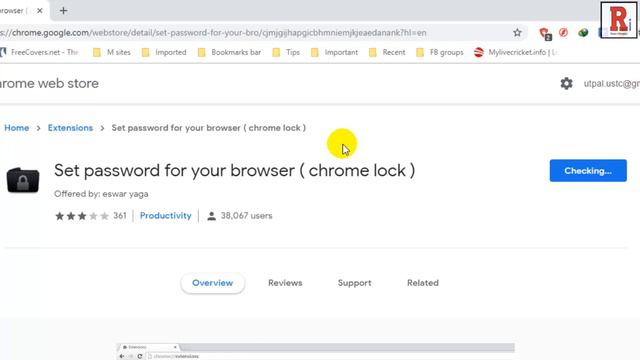640x360 pixels.
Task: Switch to the Related tab
Action: tap(423, 283)
